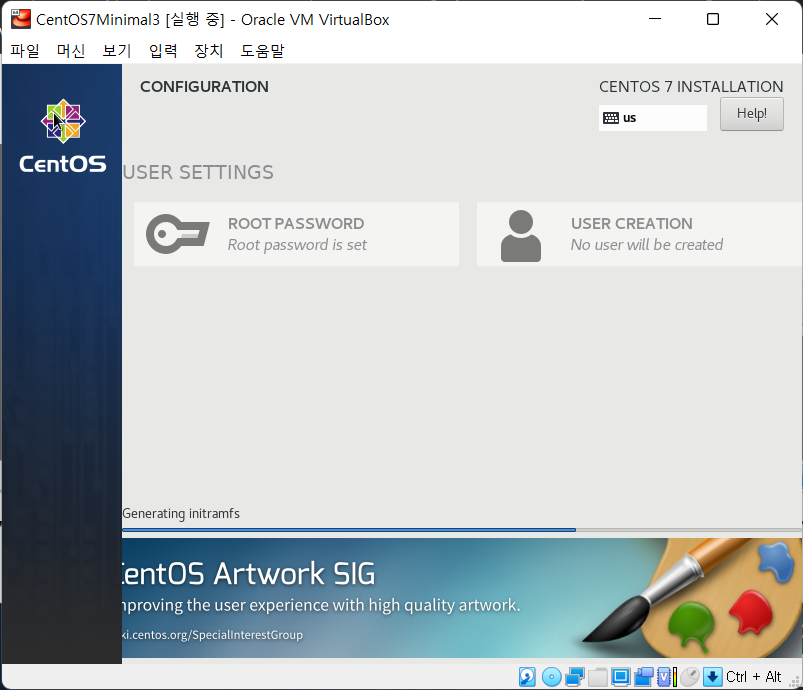
Task: Click the mouse integration status icon
Action: point(690,677)
